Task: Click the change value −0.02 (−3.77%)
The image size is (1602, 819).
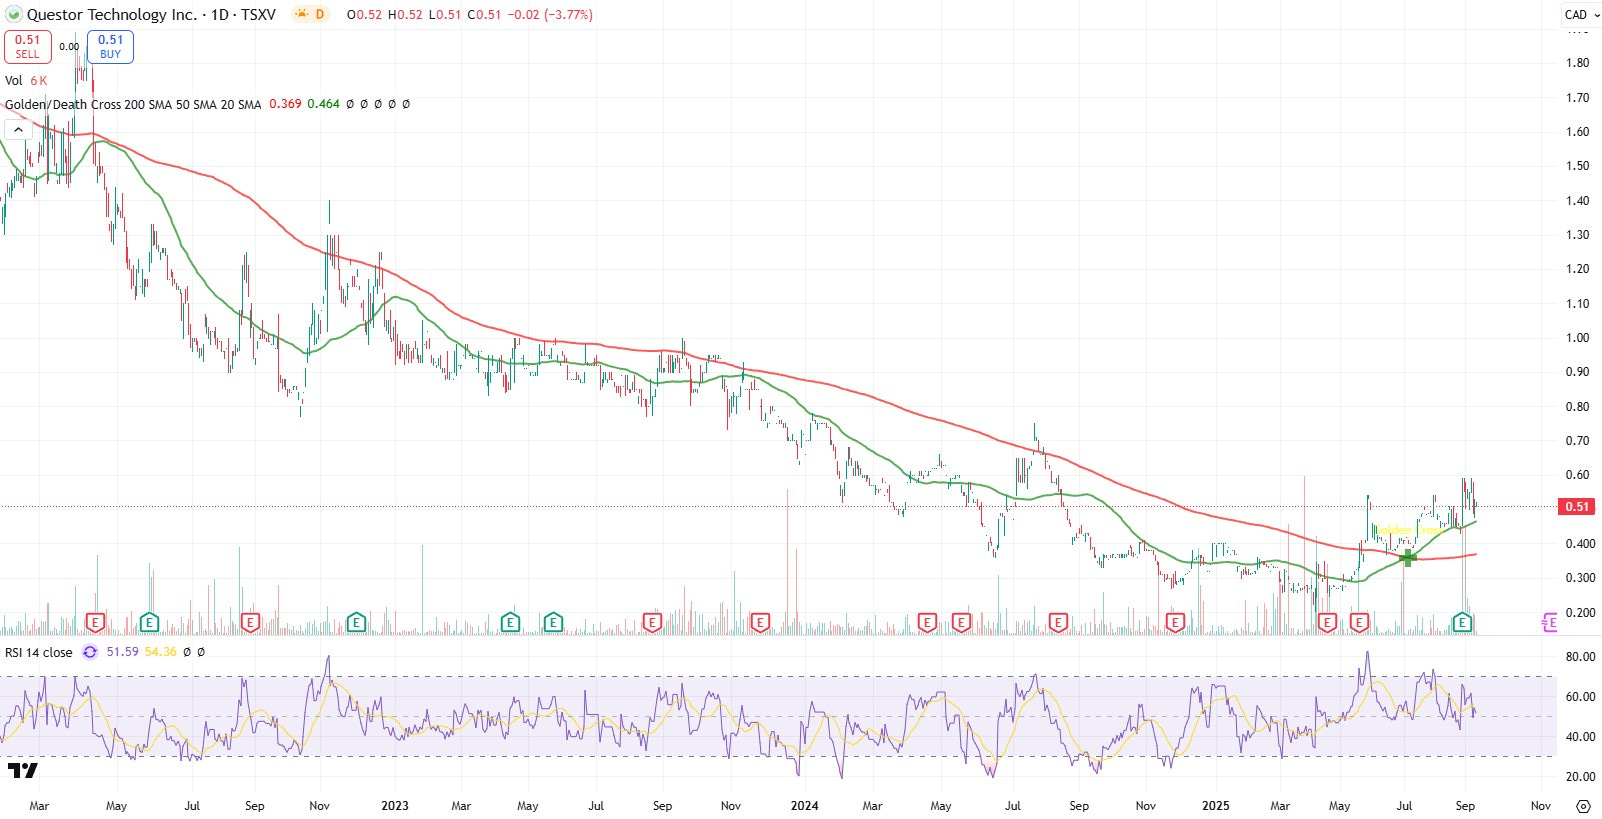Action: click(550, 15)
